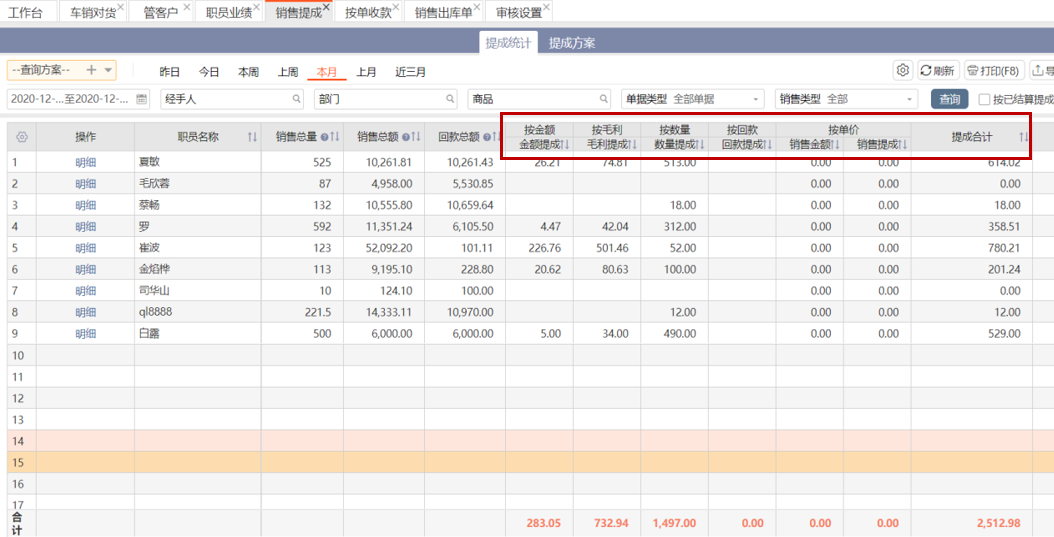Click the calendar icon in date range field
This screenshot has height=537, width=1054.
141,99
